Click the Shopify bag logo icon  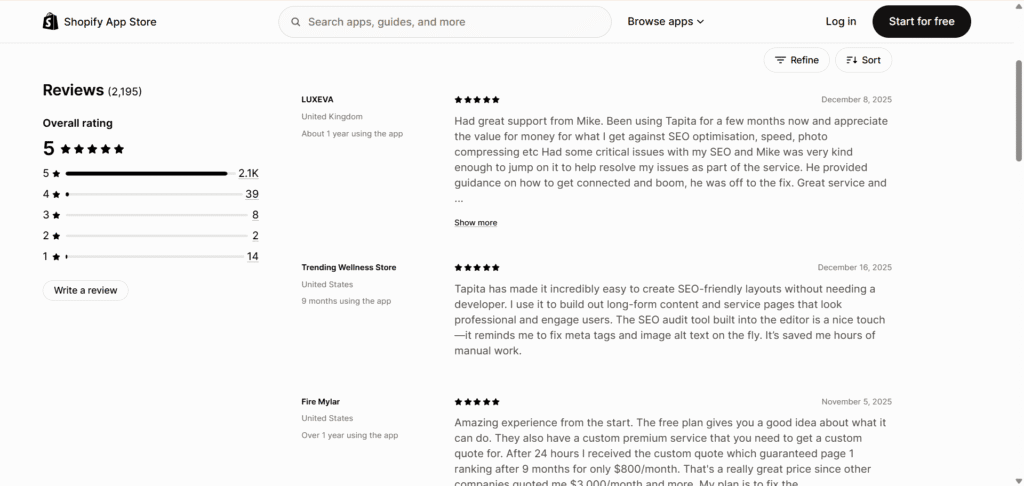[x=51, y=21]
